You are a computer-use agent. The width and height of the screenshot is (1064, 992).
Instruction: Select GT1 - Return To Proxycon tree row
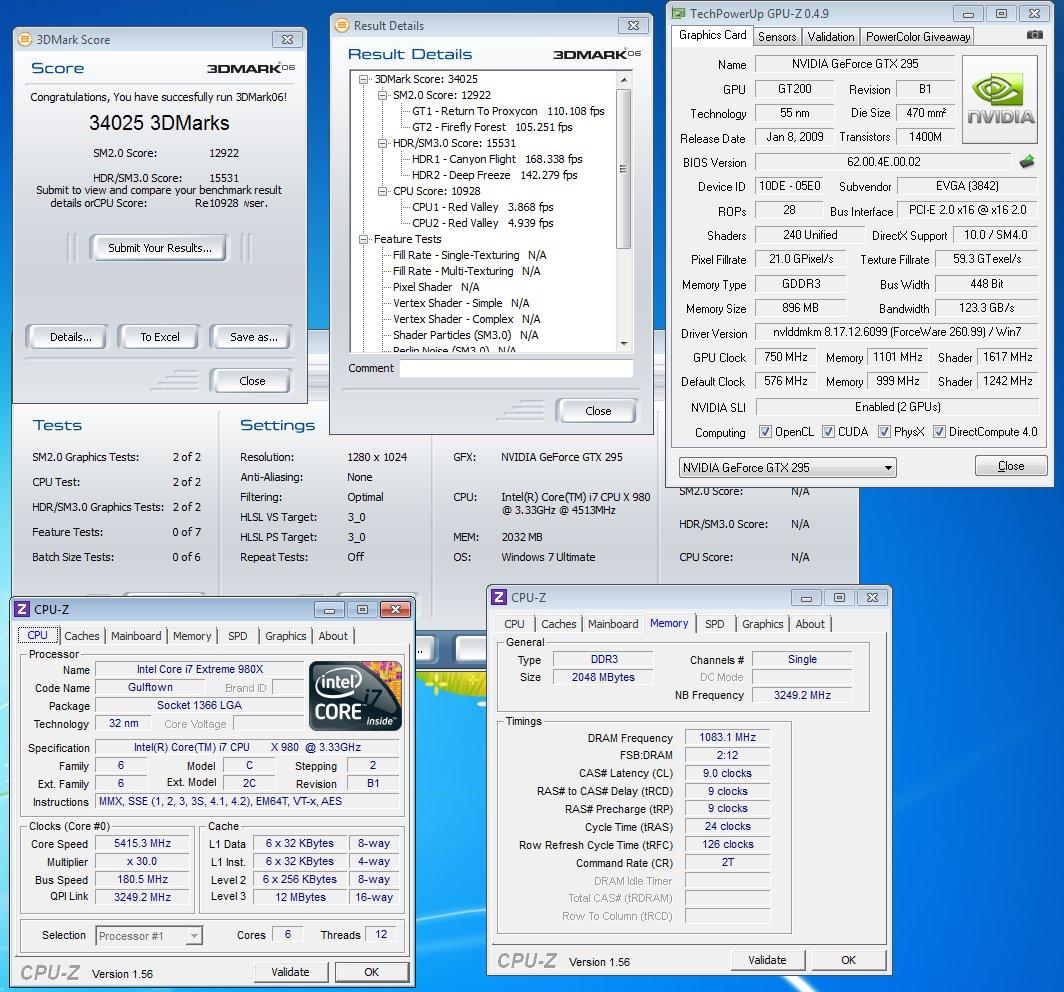pos(508,111)
